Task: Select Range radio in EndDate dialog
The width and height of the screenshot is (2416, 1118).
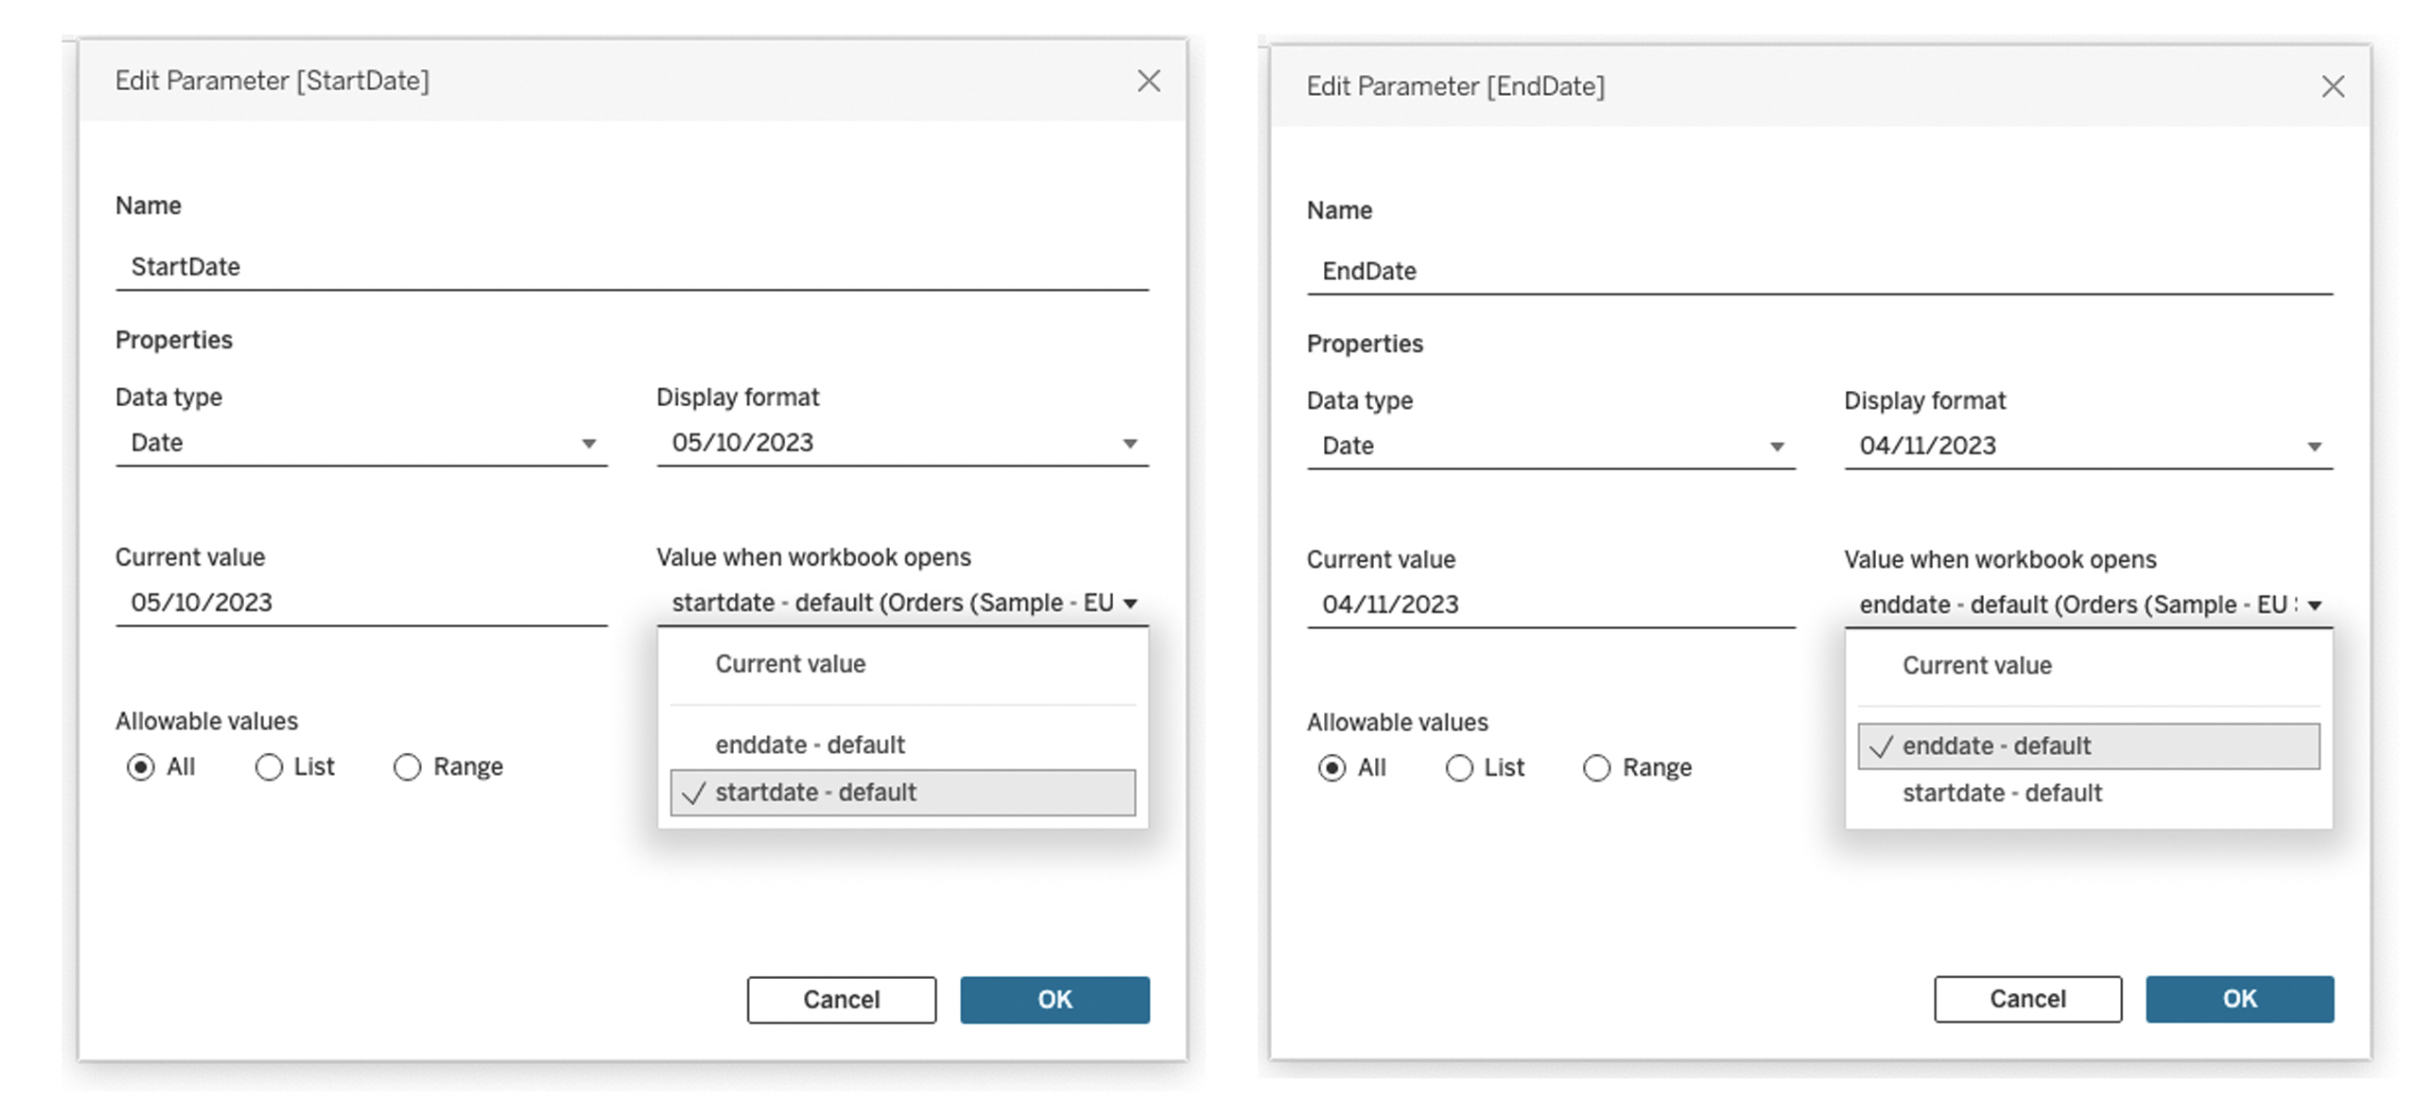Action: (1597, 768)
